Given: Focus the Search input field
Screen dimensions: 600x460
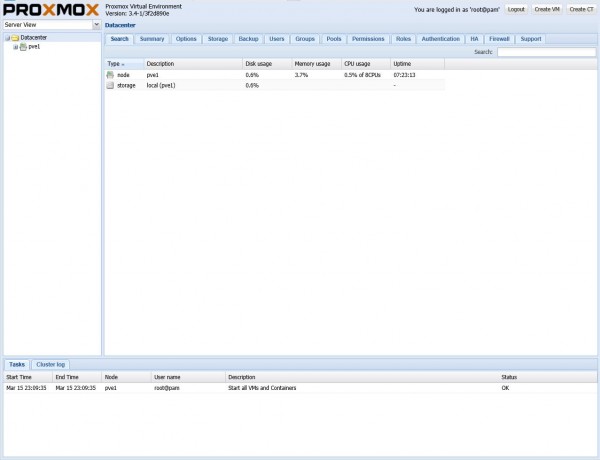Looking at the screenshot, I should [x=546, y=52].
